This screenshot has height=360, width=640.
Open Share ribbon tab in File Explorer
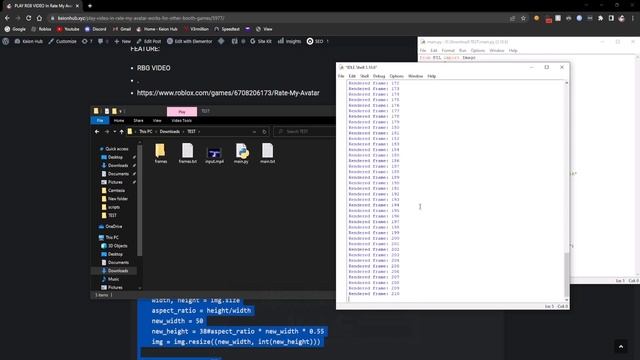(x=138, y=120)
